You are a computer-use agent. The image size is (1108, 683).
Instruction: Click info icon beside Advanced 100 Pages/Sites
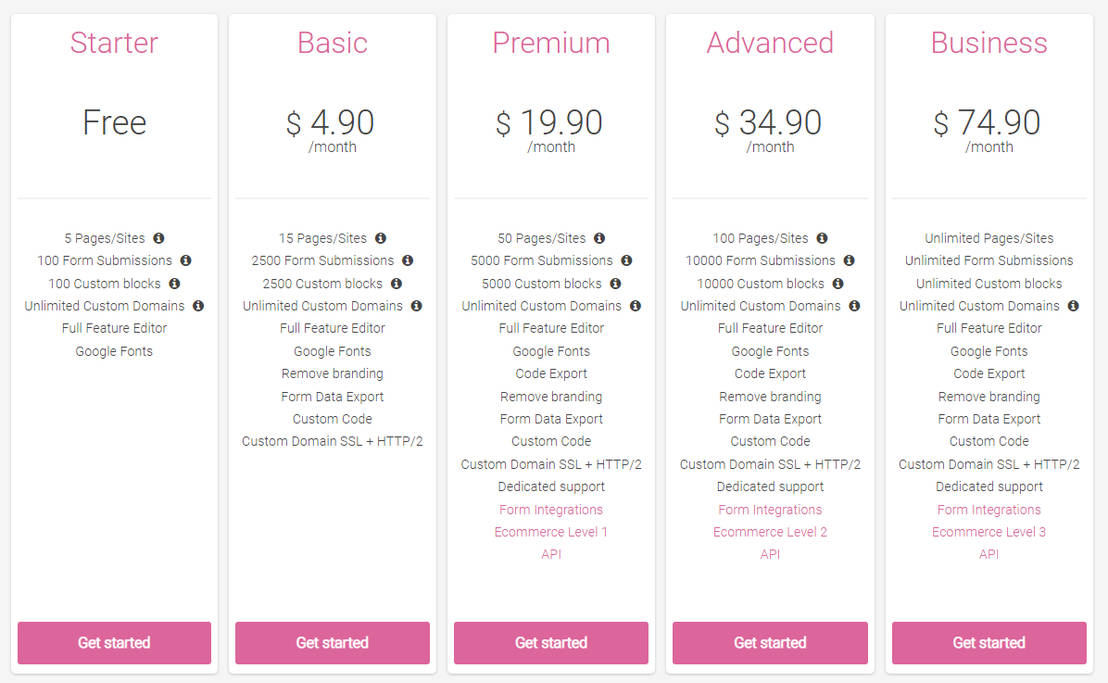[822, 238]
